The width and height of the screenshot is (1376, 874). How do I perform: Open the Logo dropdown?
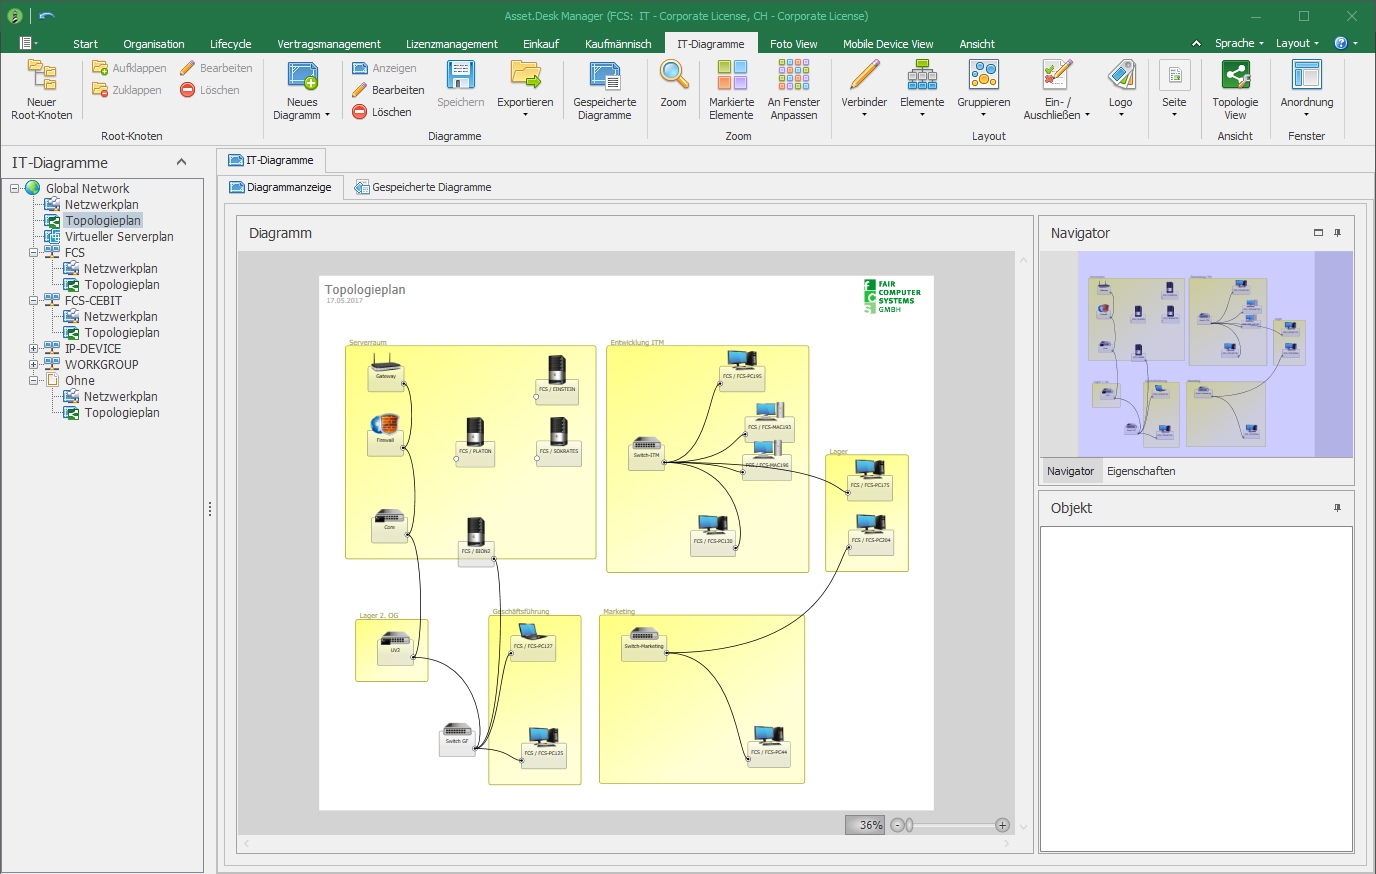coord(1121,90)
